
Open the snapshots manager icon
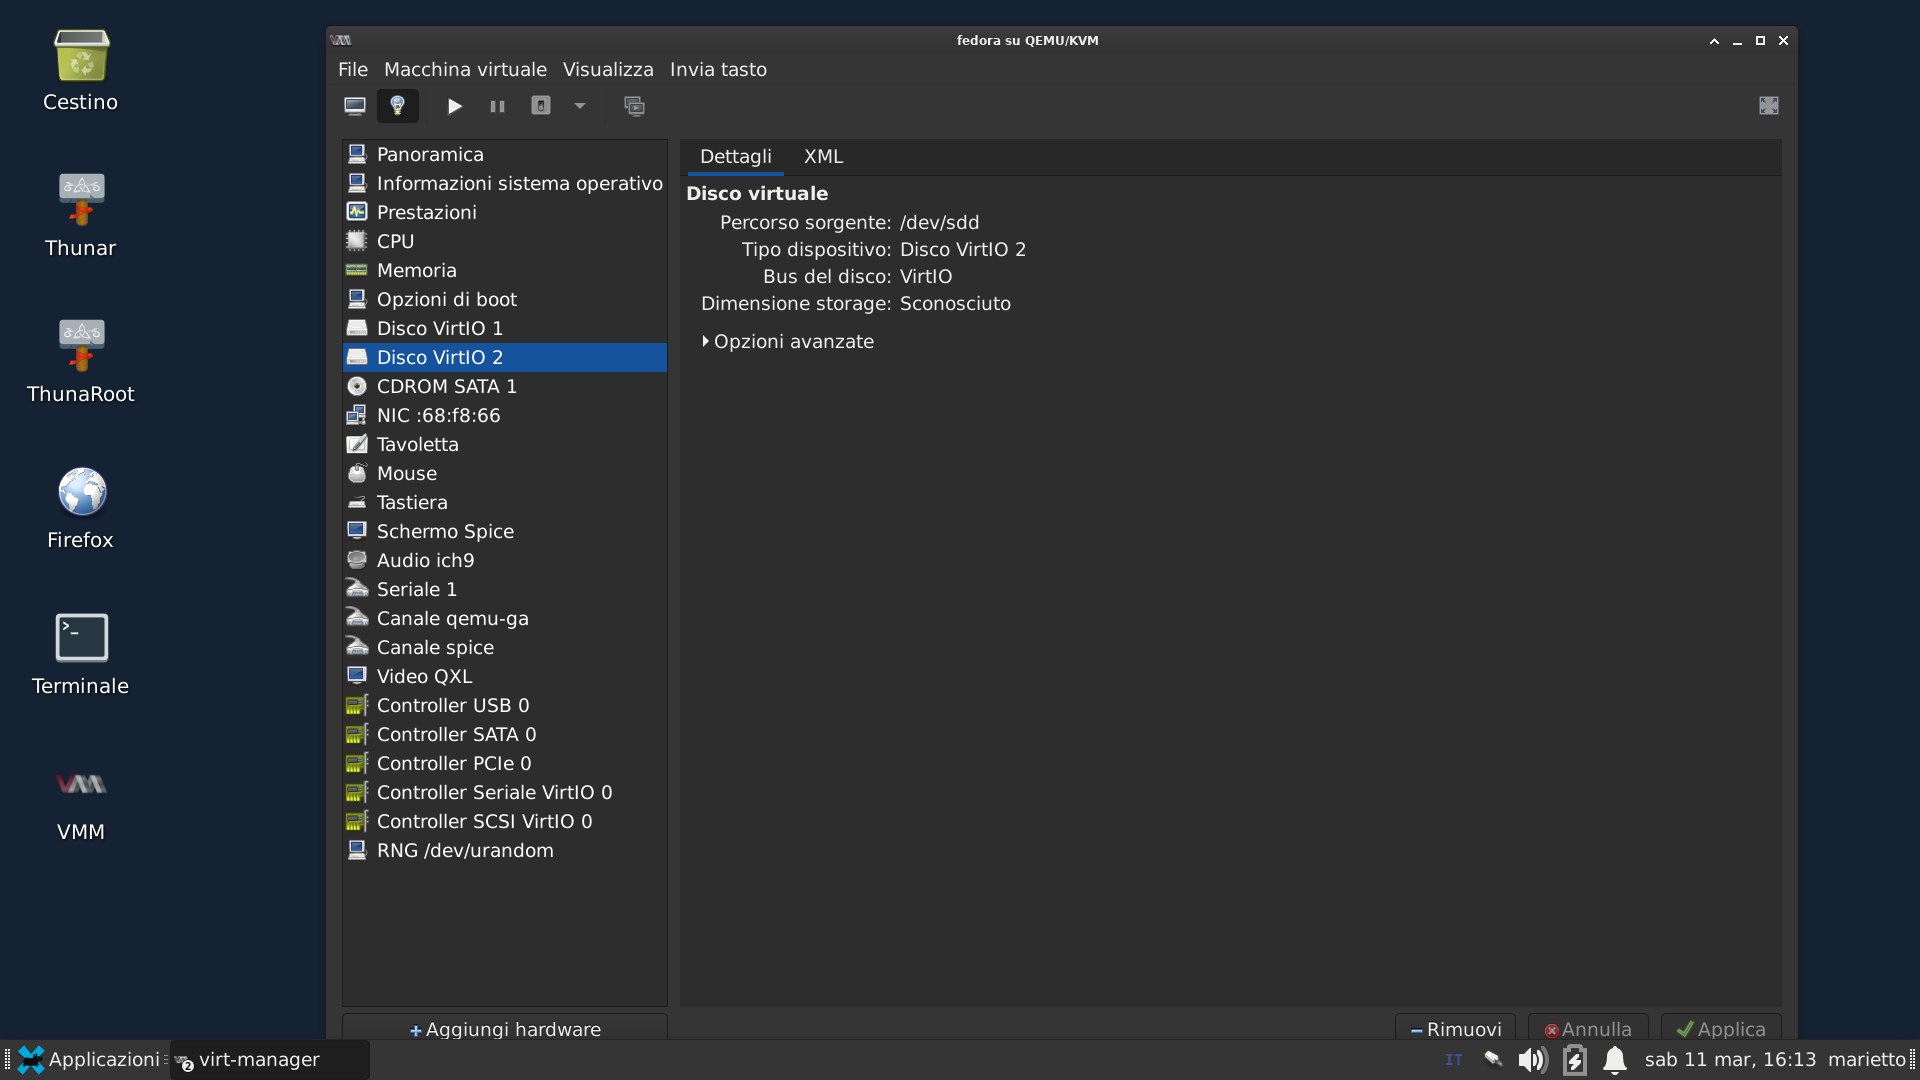tap(634, 106)
